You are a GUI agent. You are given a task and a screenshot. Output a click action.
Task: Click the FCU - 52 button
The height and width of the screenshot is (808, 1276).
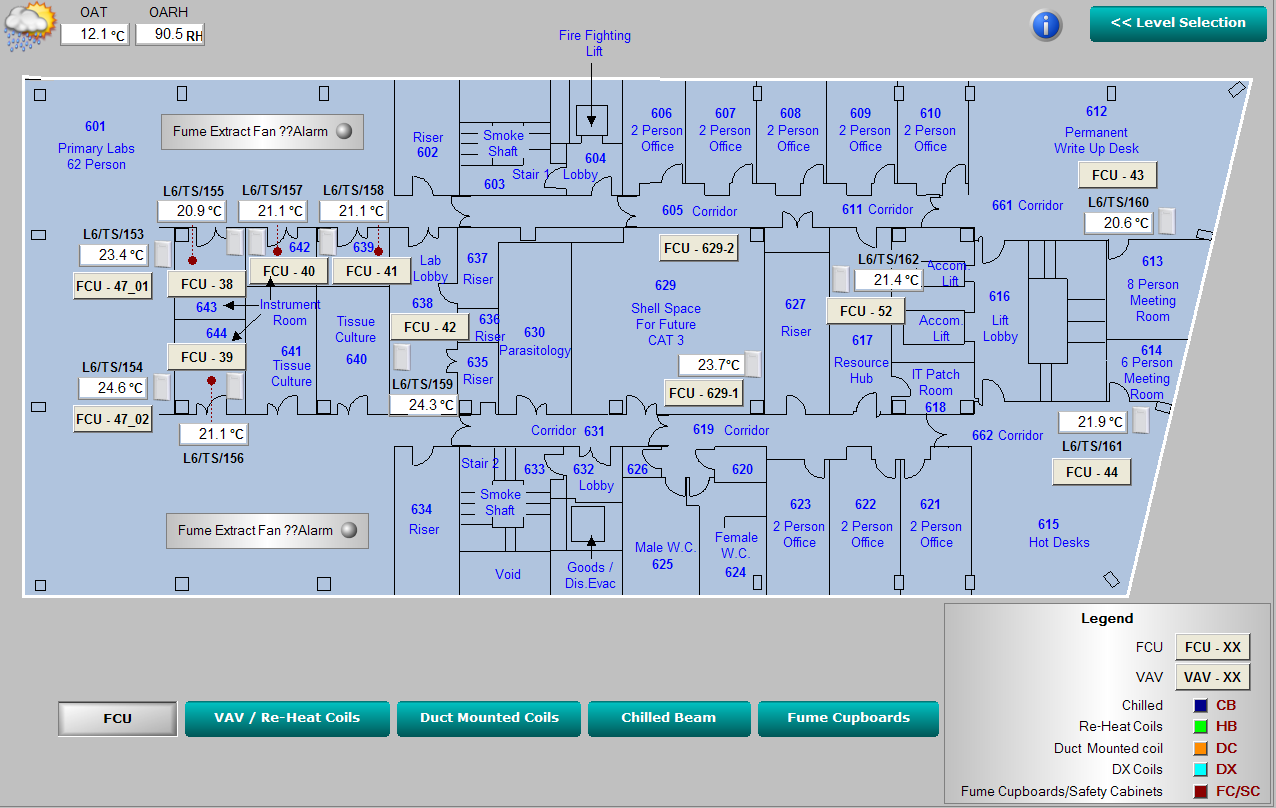[865, 311]
